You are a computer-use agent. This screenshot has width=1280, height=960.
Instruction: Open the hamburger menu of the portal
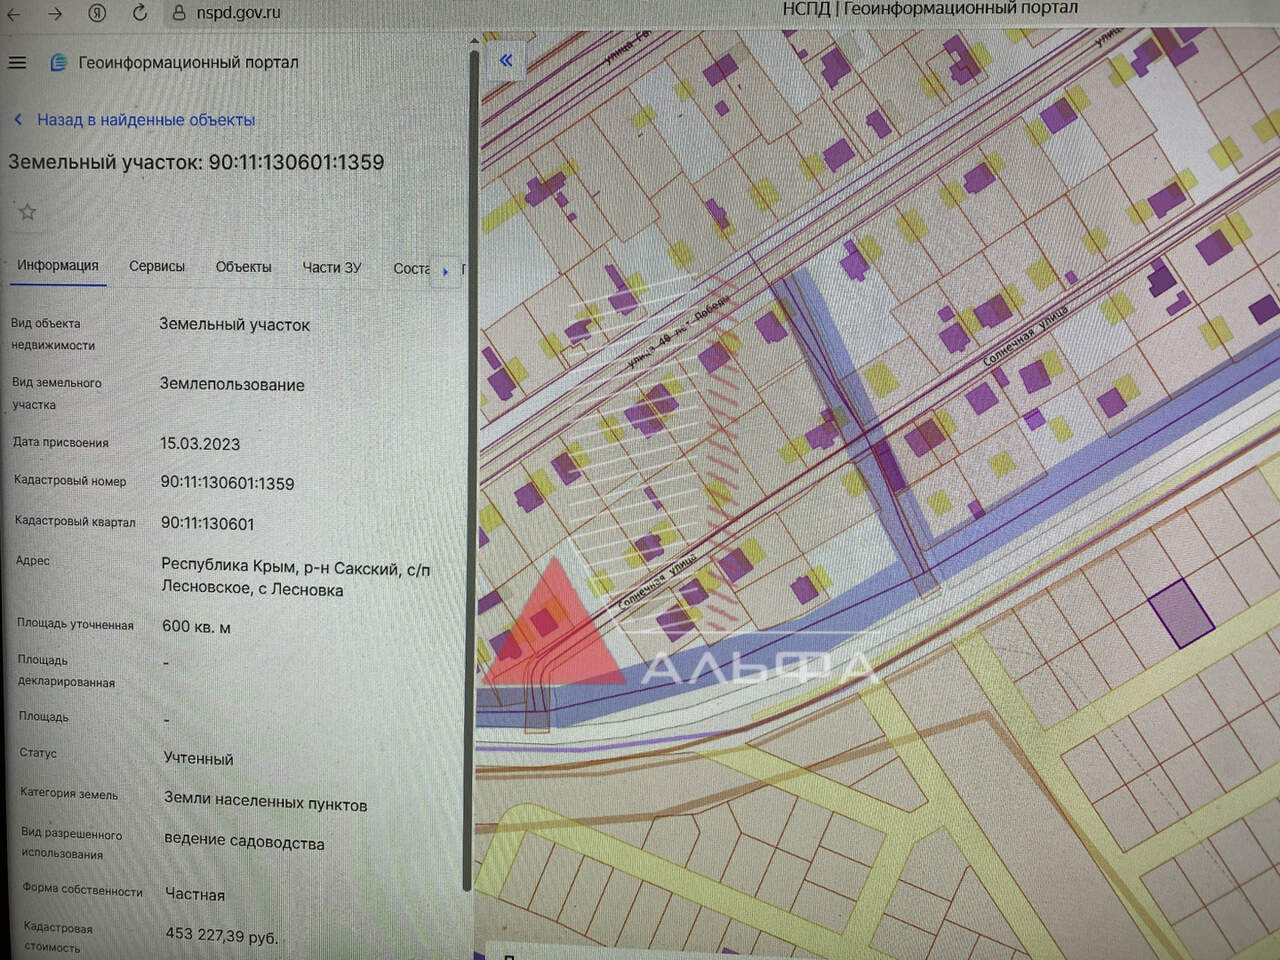pyautogui.click(x=17, y=62)
